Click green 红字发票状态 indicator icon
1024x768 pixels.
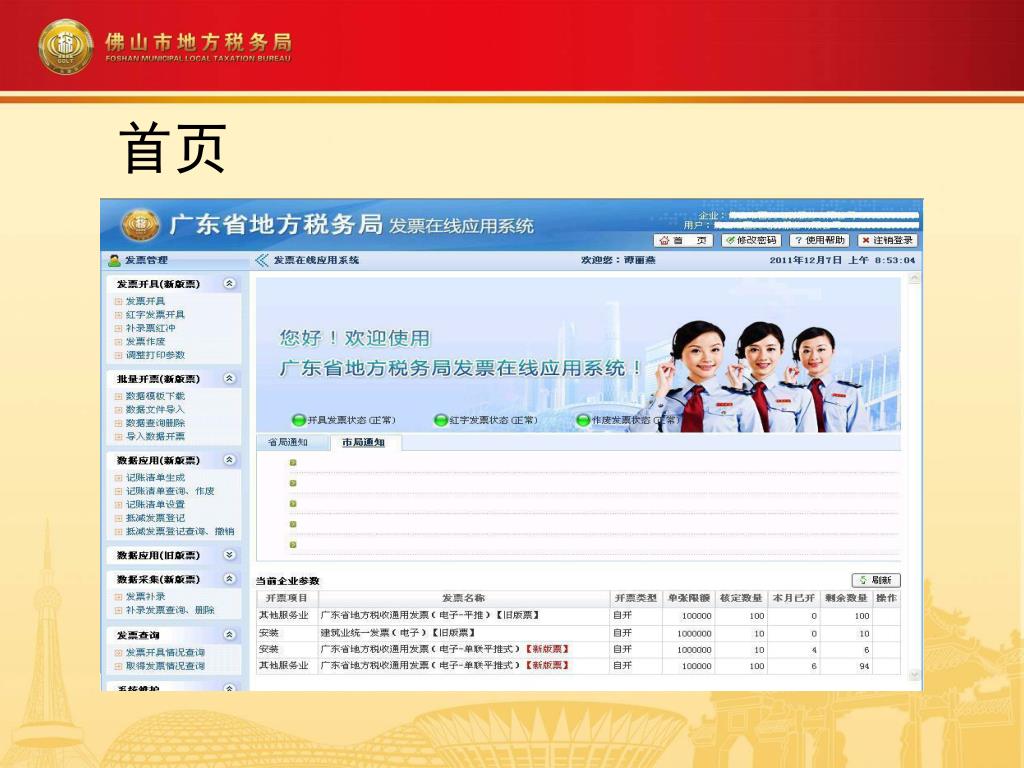441,420
